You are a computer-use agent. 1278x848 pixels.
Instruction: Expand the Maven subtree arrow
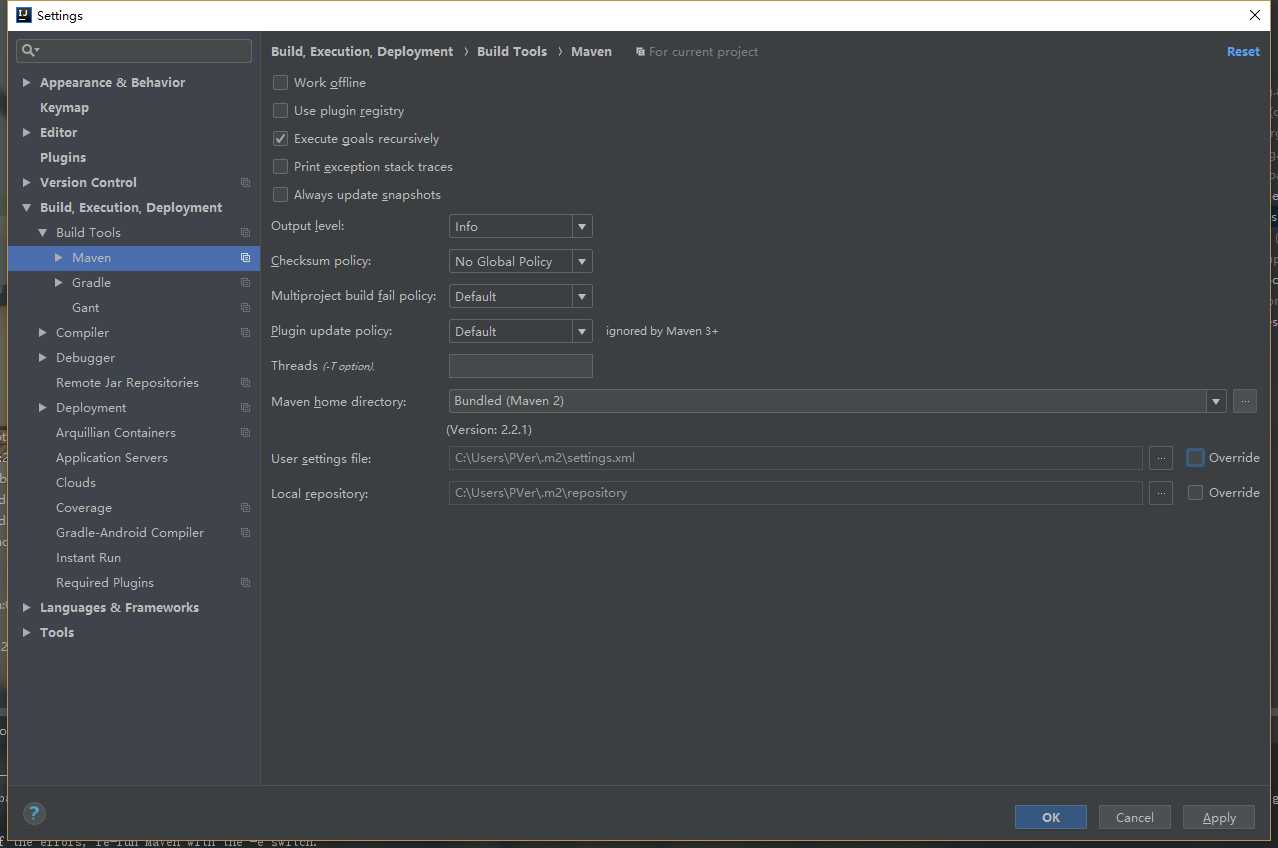tap(59, 257)
